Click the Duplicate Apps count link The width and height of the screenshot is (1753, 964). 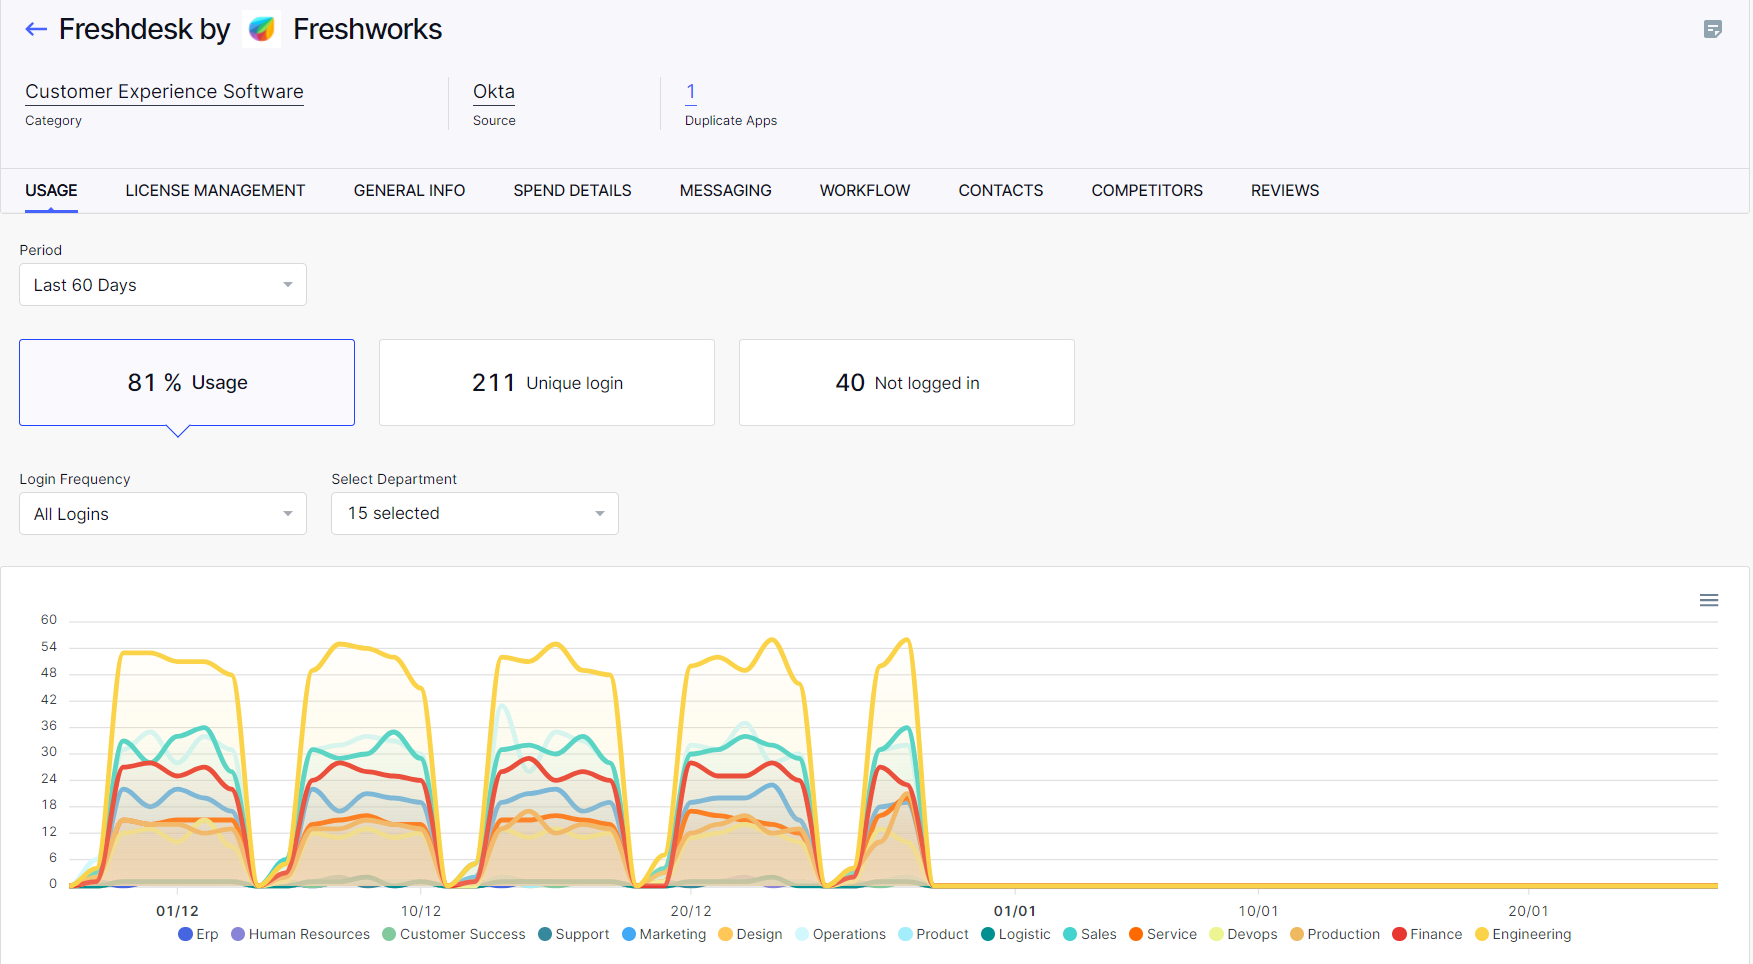[690, 91]
